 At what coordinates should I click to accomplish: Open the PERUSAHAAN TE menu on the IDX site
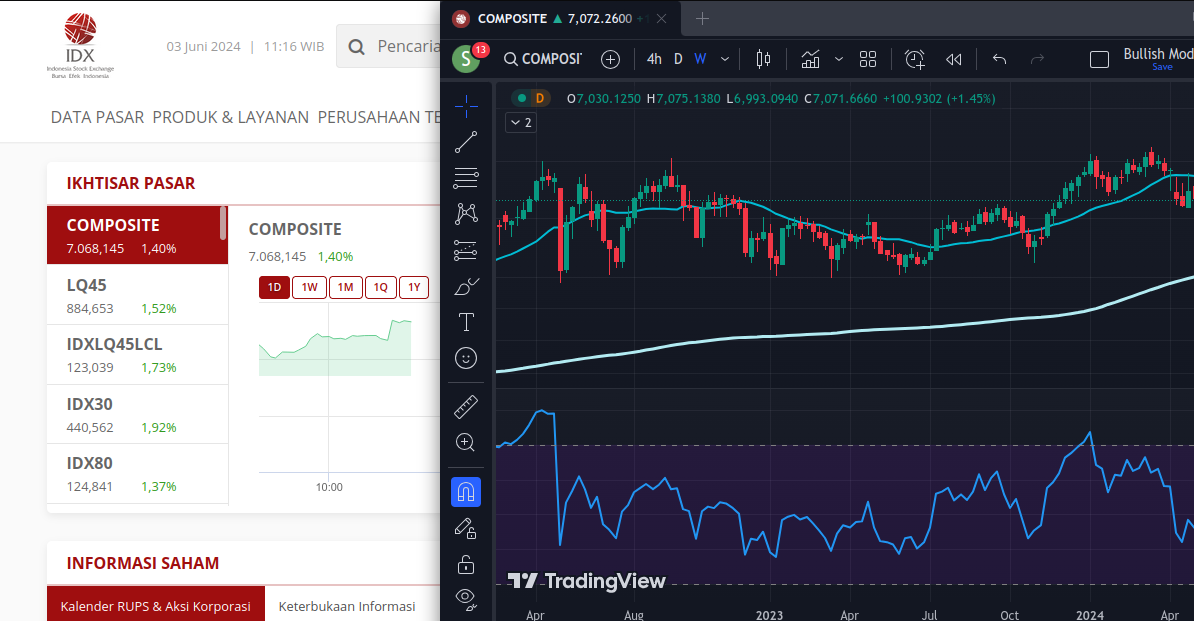[x=378, y=117]
